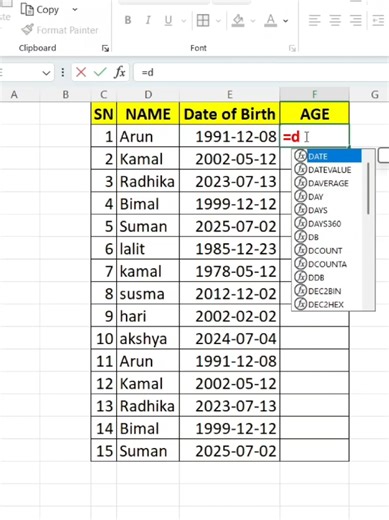
Task: Toggle Underline formatting
Action: click(x=168, y=21)
